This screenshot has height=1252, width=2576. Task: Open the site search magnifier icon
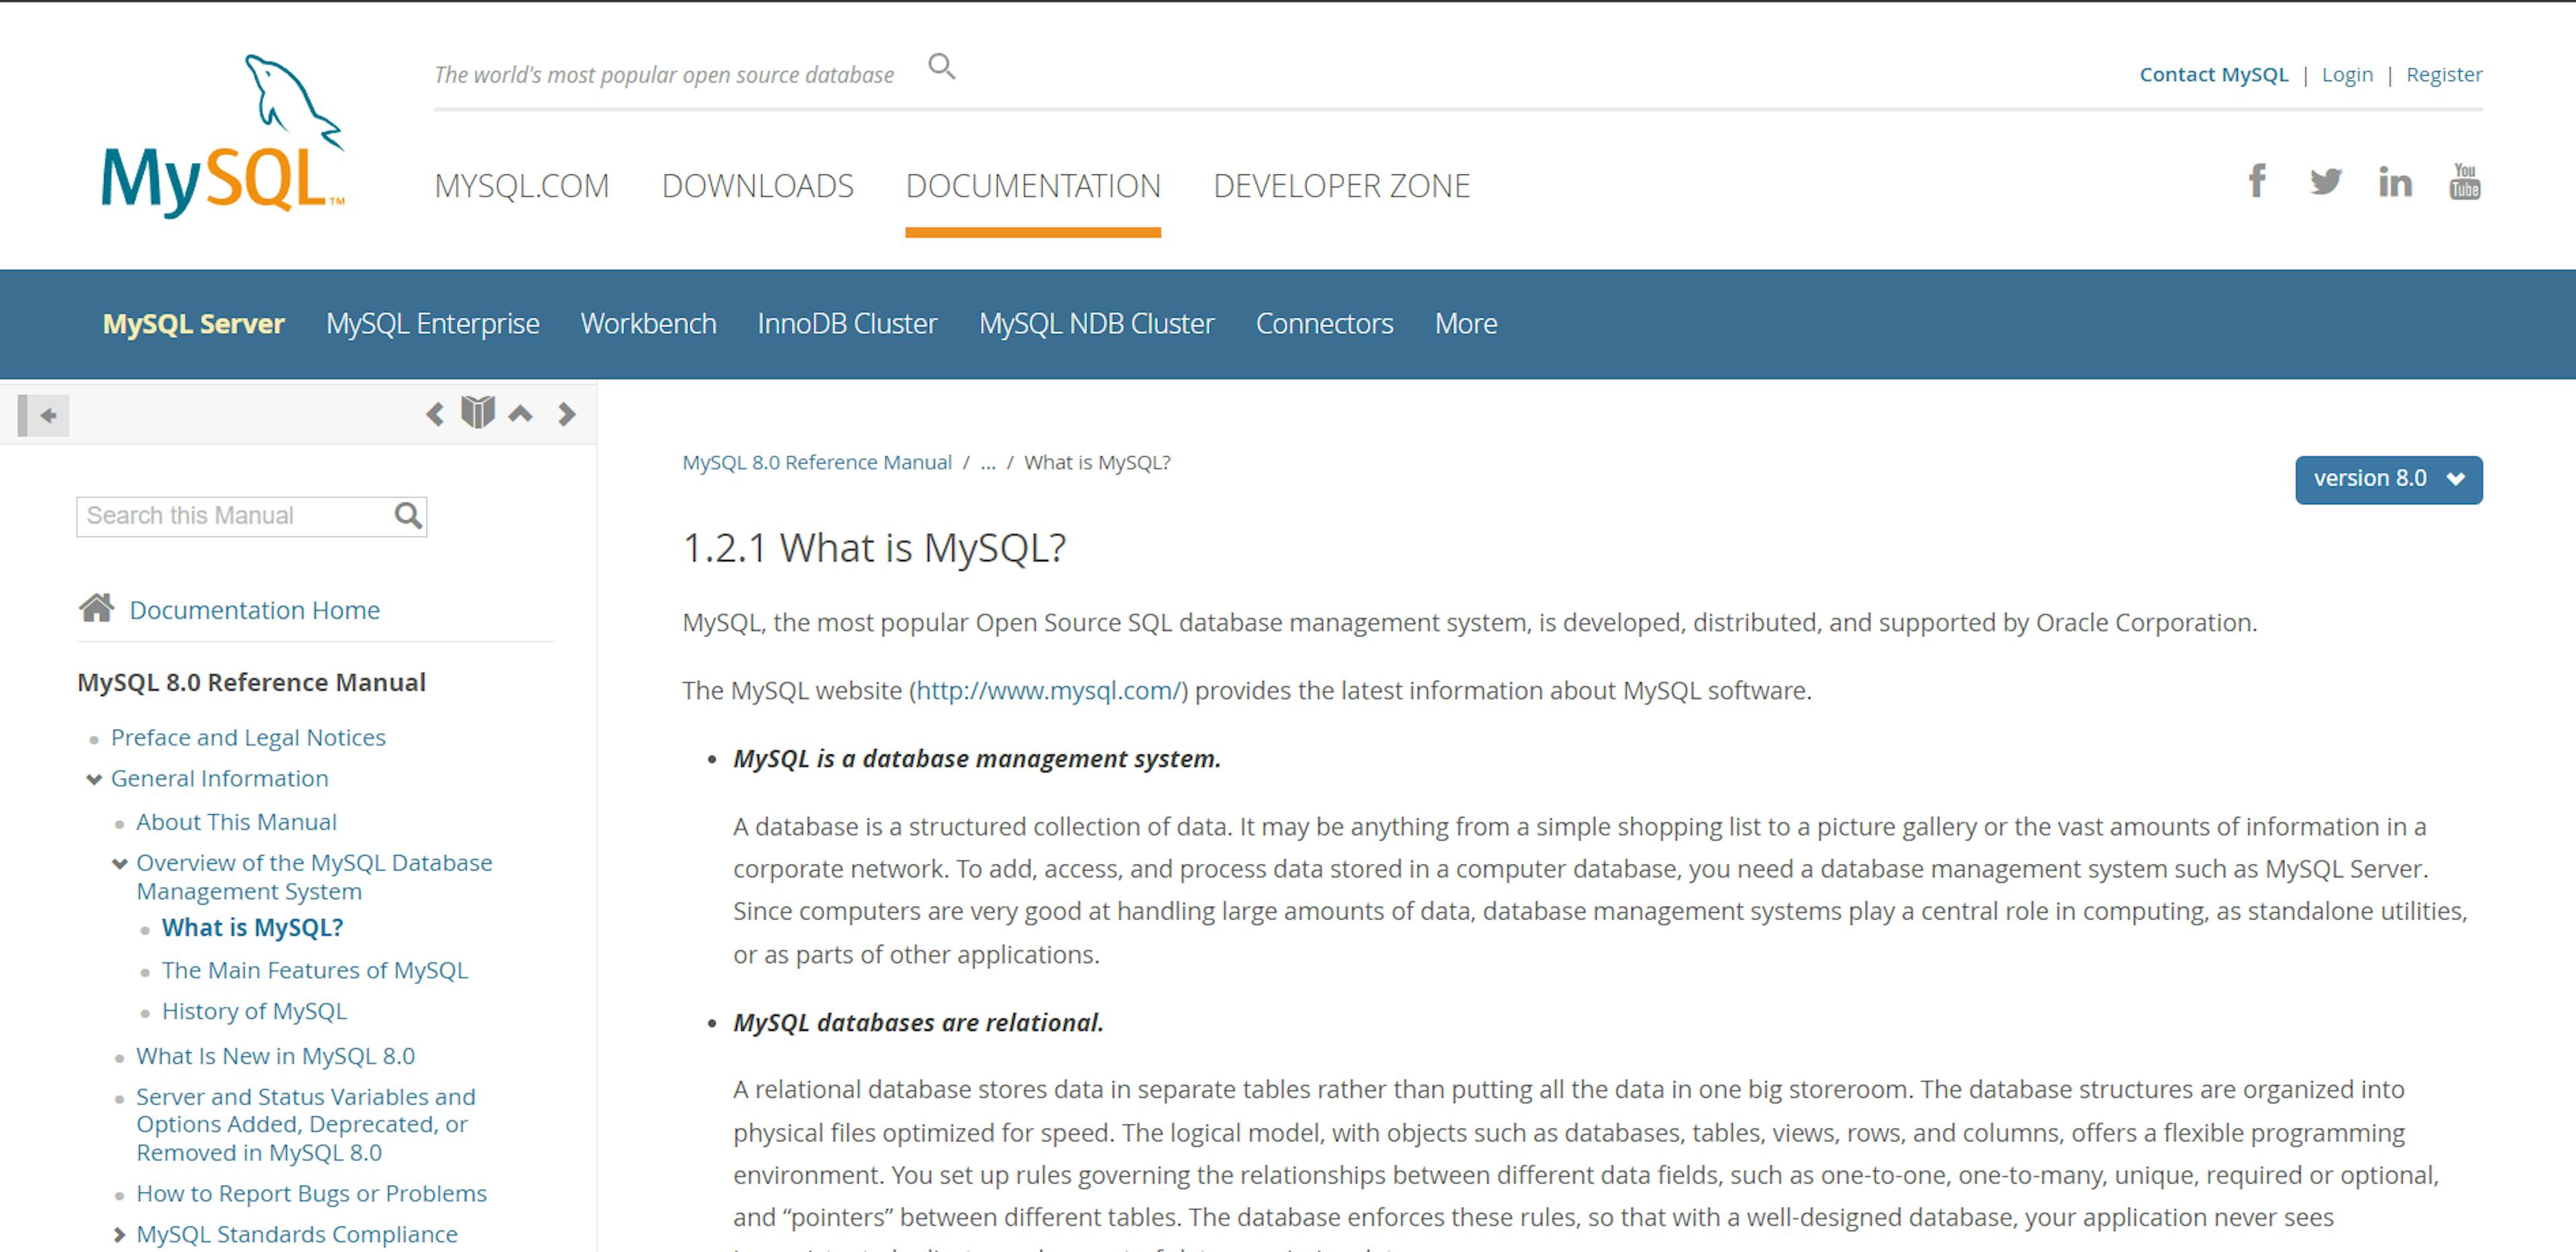pos(941,67)
